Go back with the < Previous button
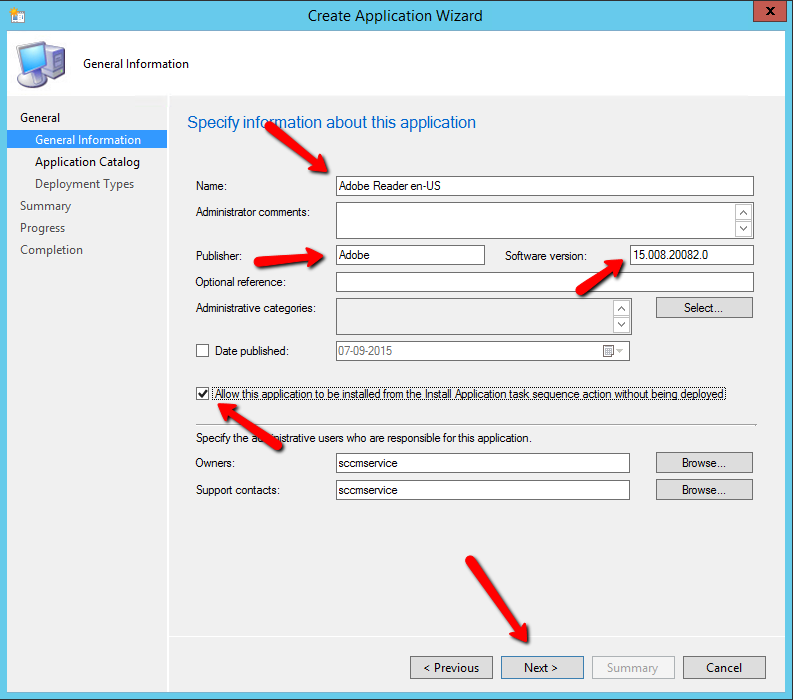This screenshot has height=700, width=793. click(450, 668)
